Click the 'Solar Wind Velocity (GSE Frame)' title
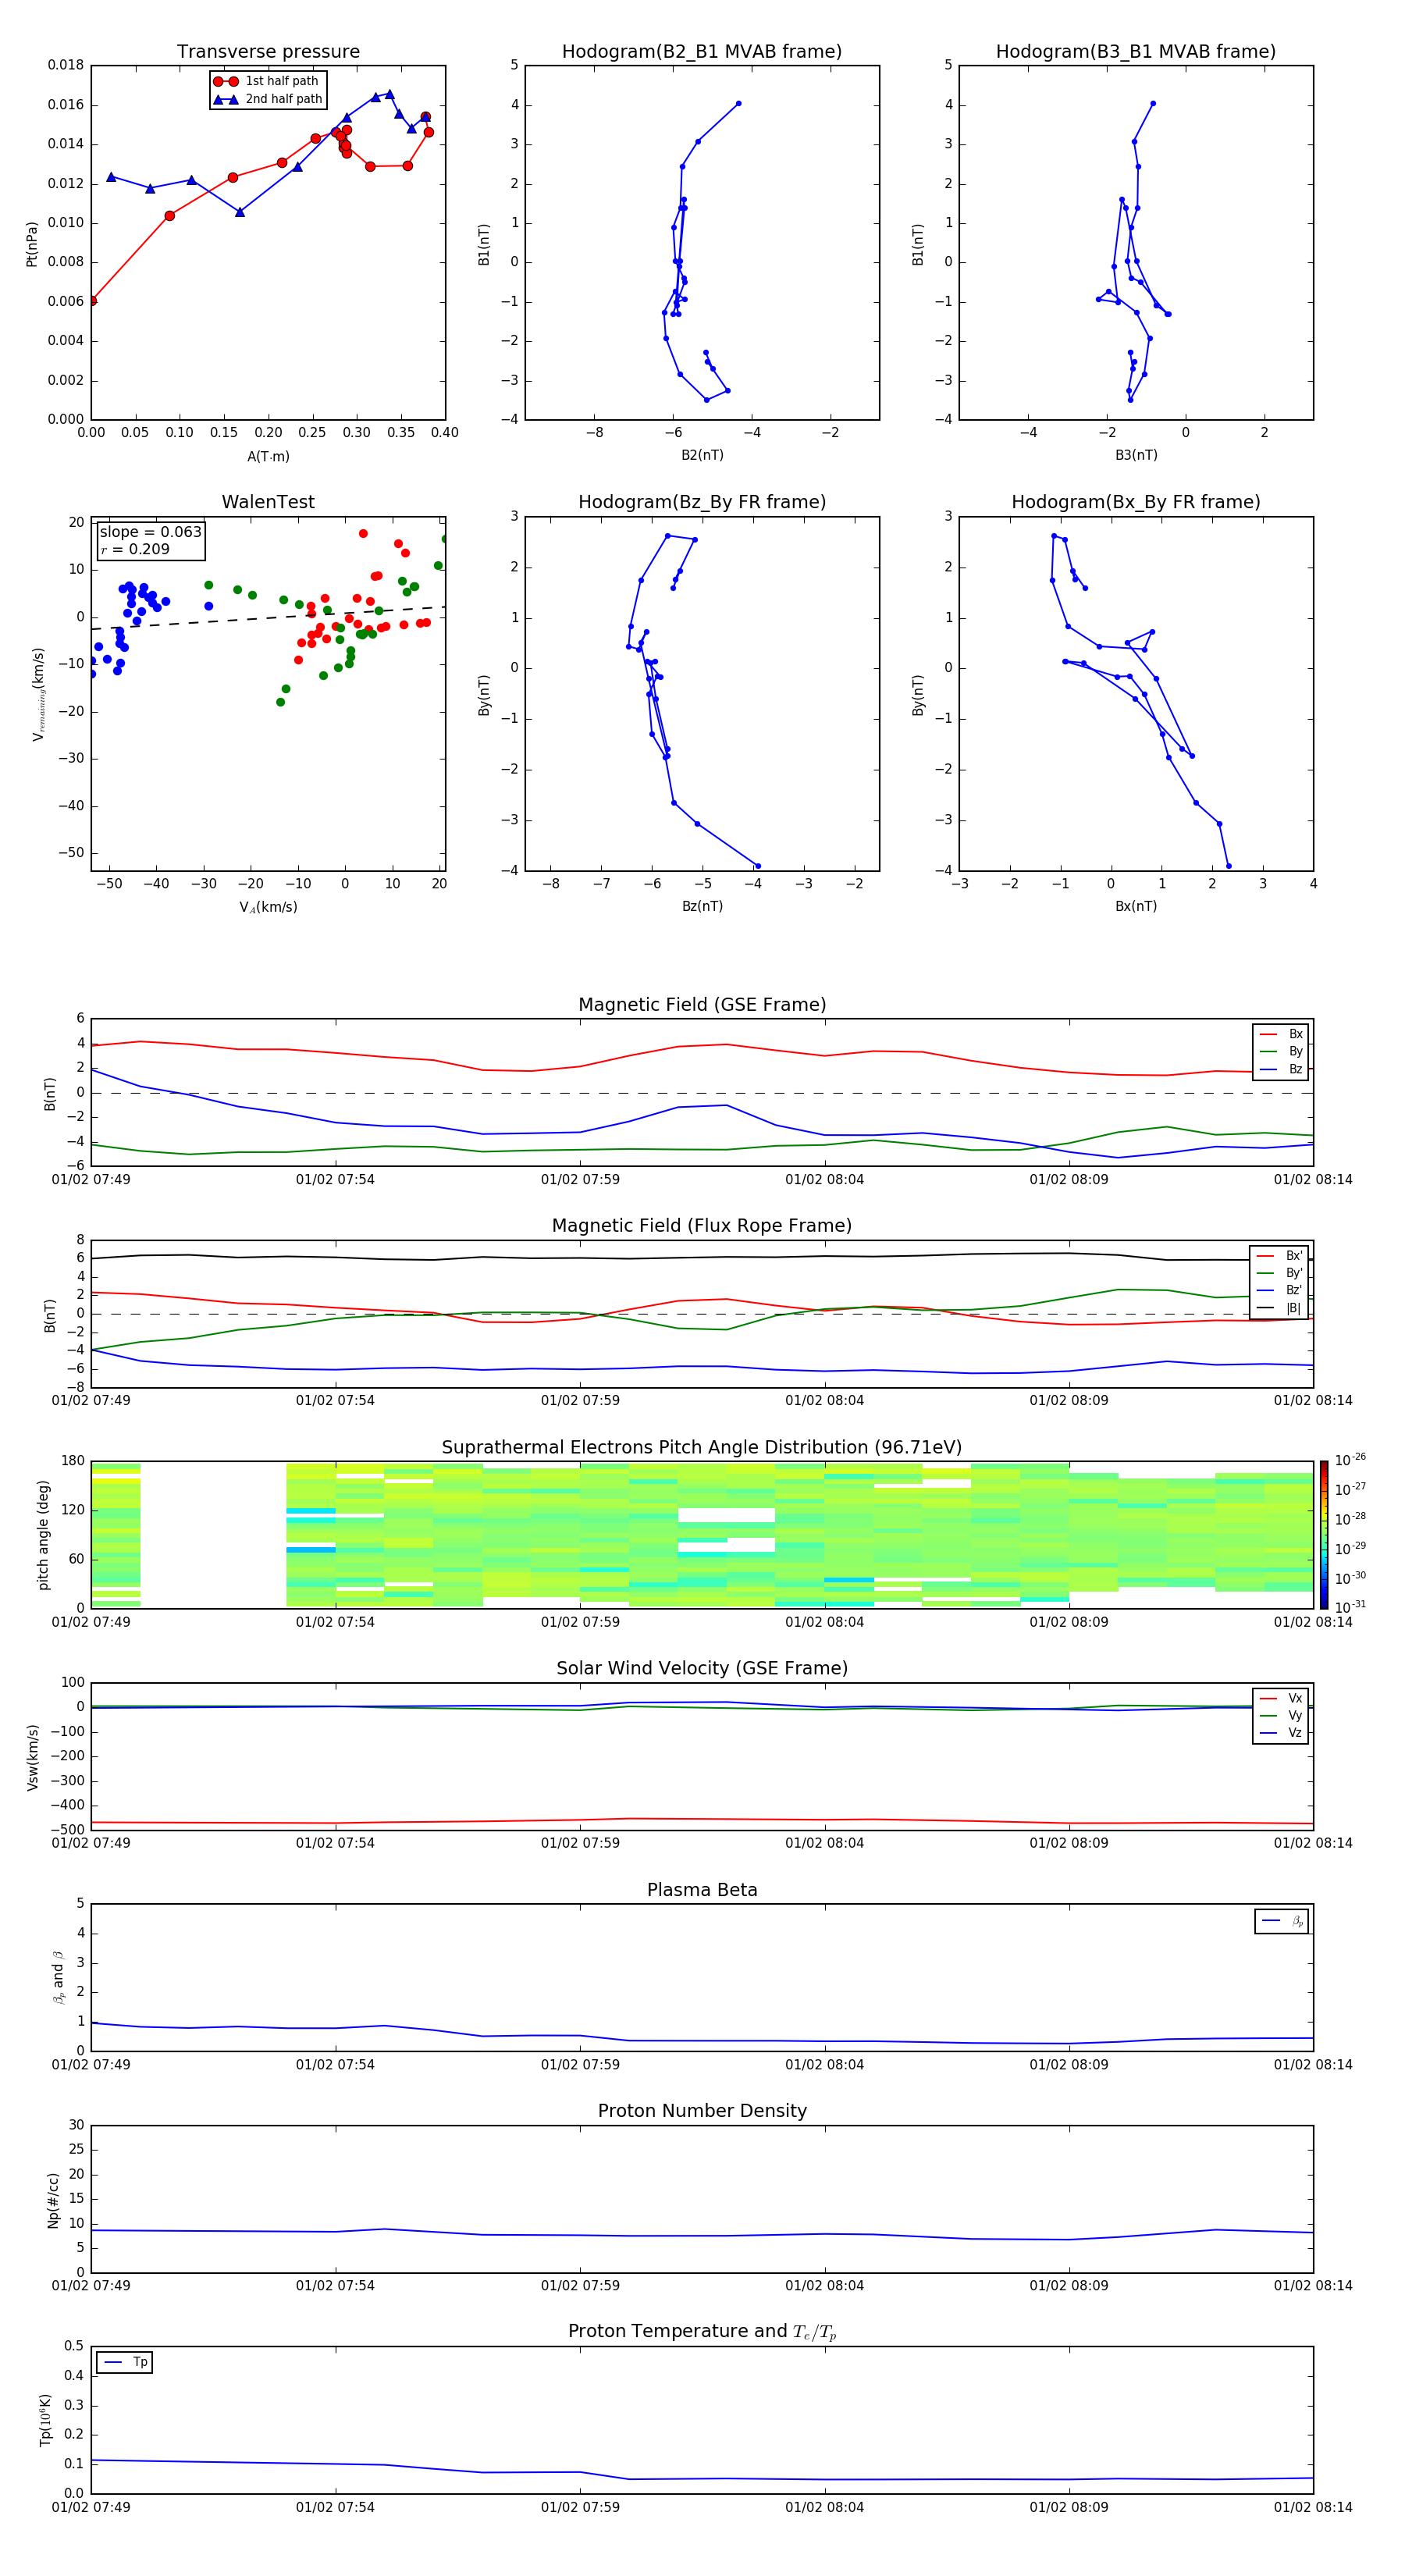 click(702, 1668)
